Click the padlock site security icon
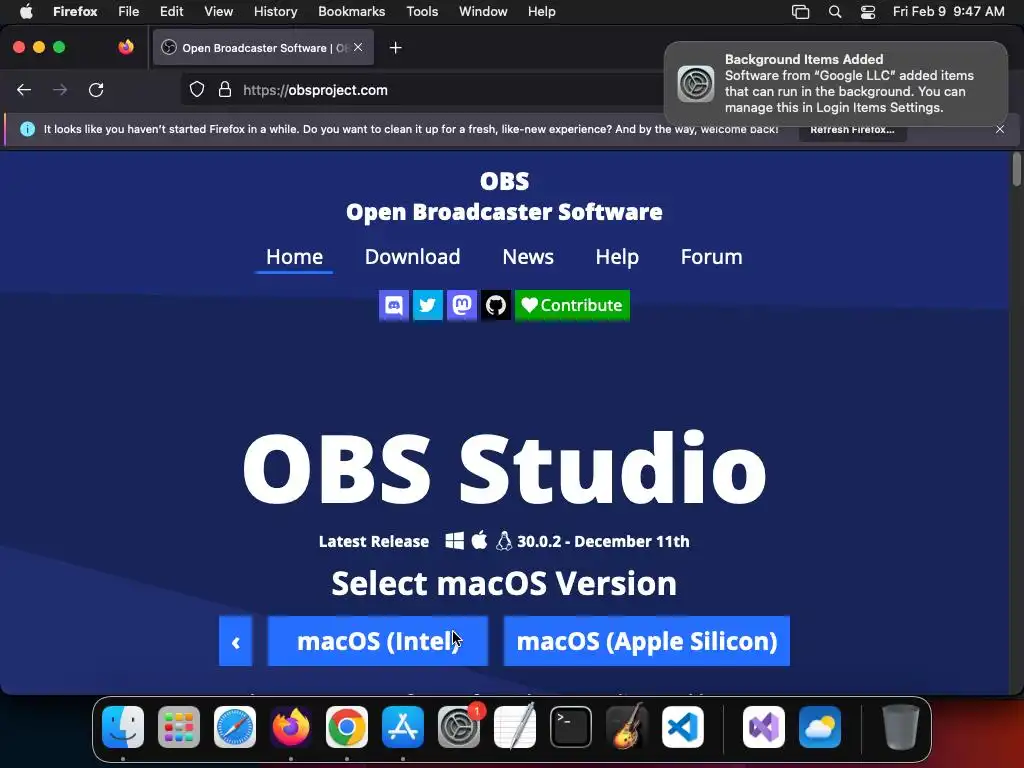1024x768 pixels. (225, 90)
